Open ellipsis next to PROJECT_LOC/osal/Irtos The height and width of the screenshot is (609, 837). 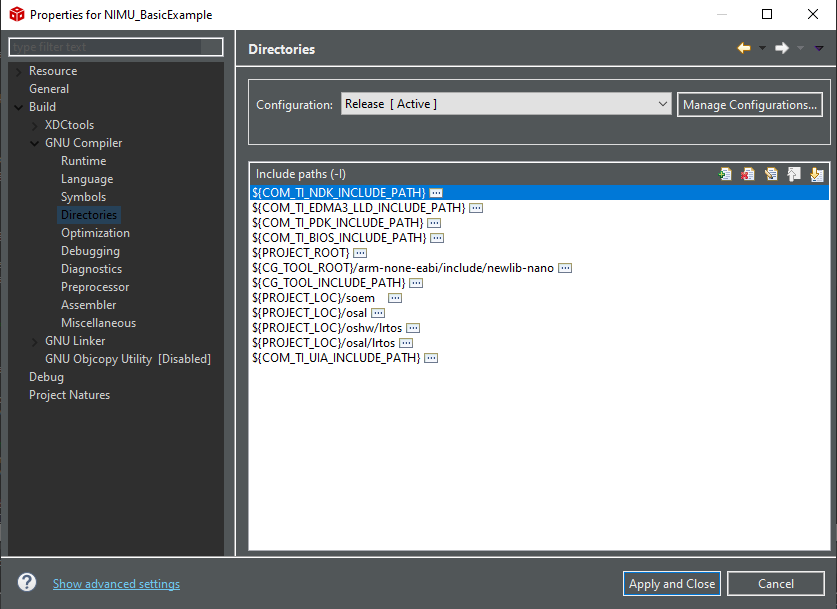click(406, 343)
